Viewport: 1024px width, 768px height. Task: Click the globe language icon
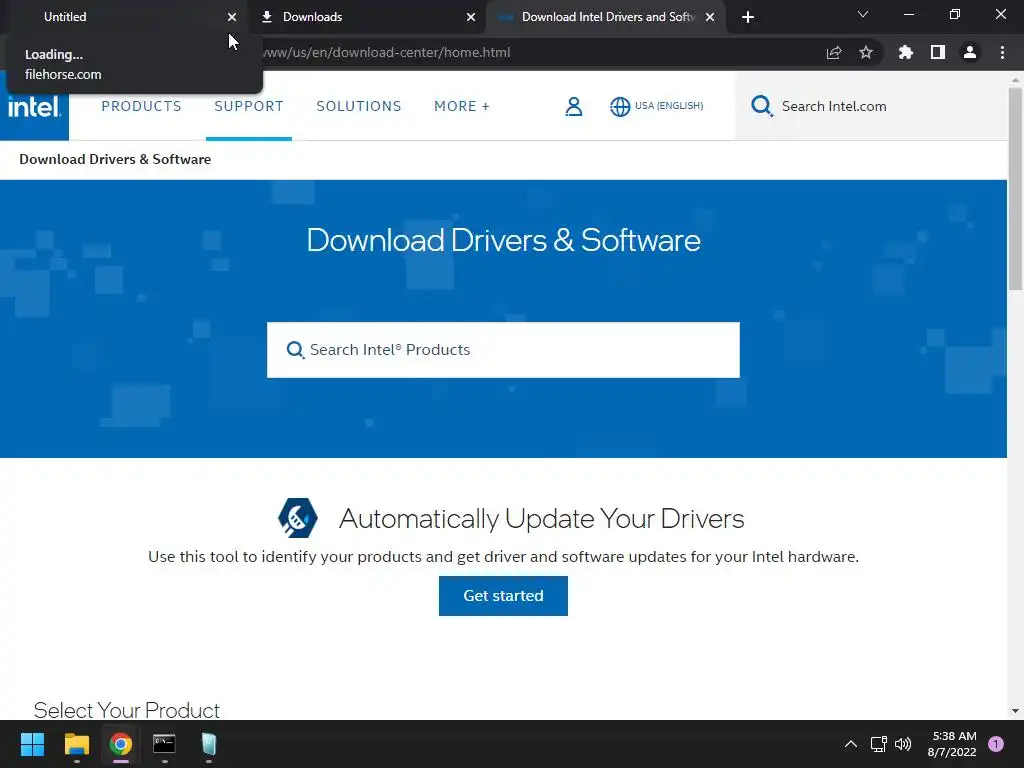tap(620, 106)
